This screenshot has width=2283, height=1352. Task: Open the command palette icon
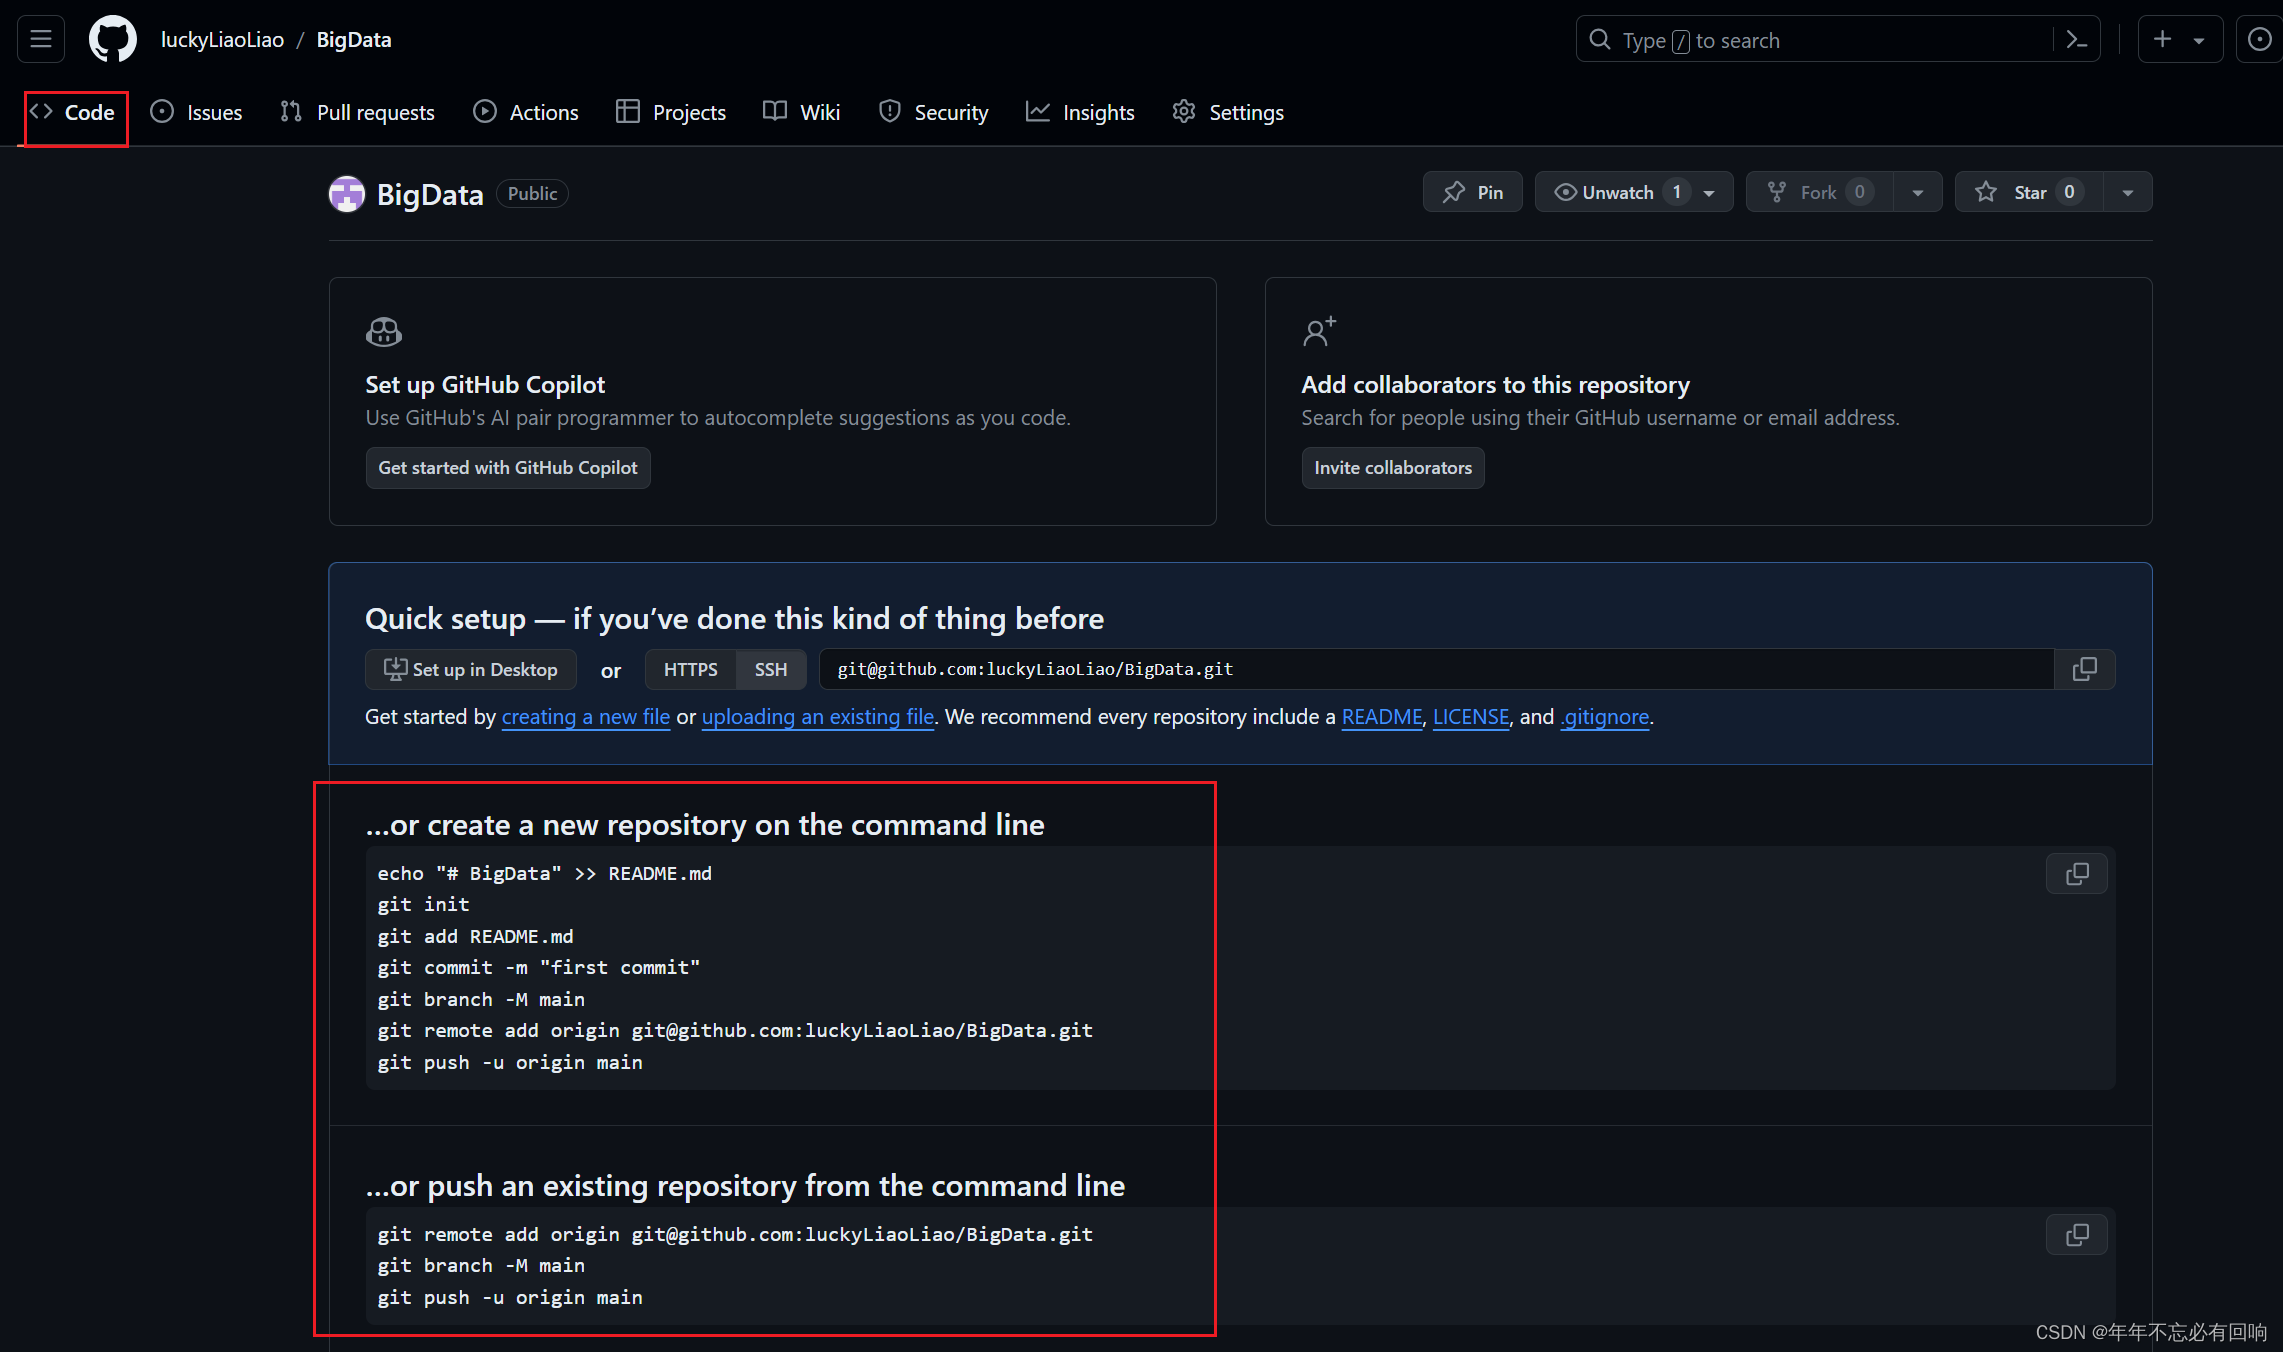click(2076, 40)
